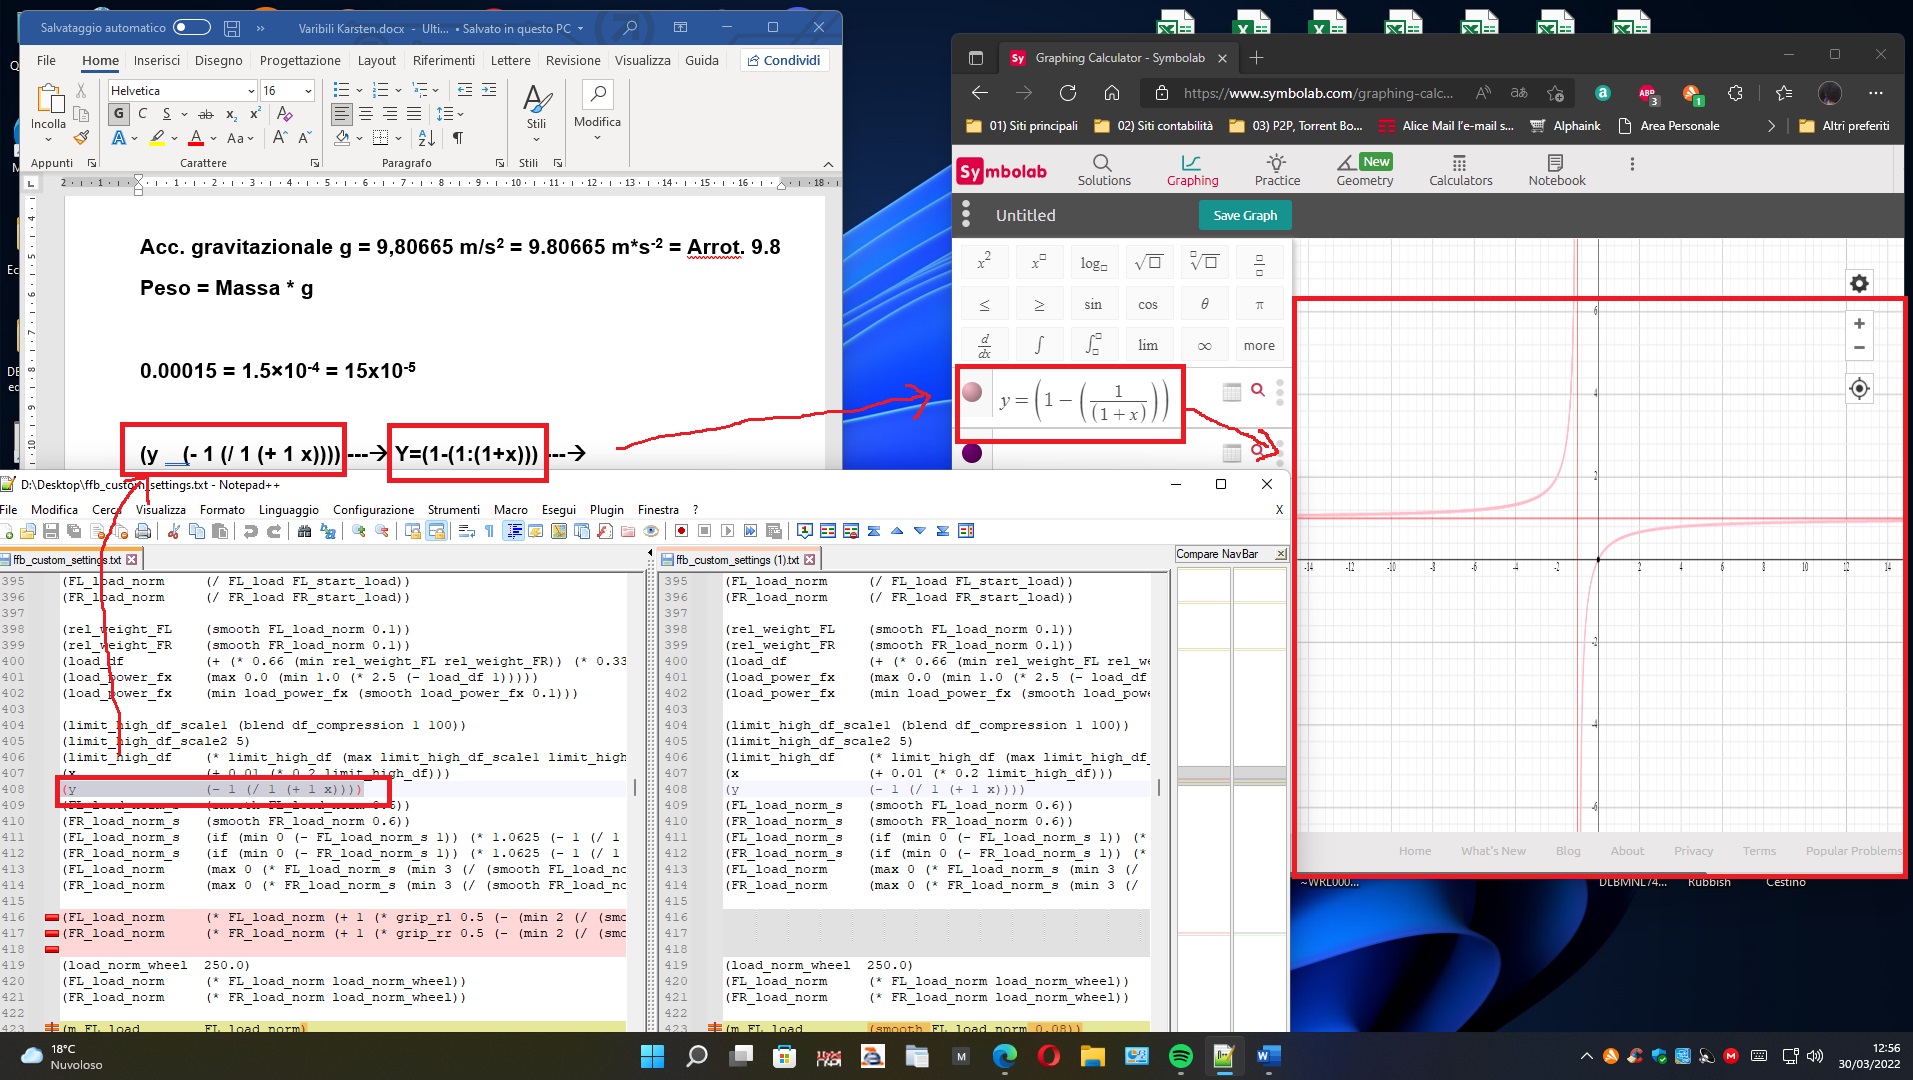This screenshot has width=1913, height=1080.
Task: Click the Symbolab URL address bar
Action: click(1318, 93)
